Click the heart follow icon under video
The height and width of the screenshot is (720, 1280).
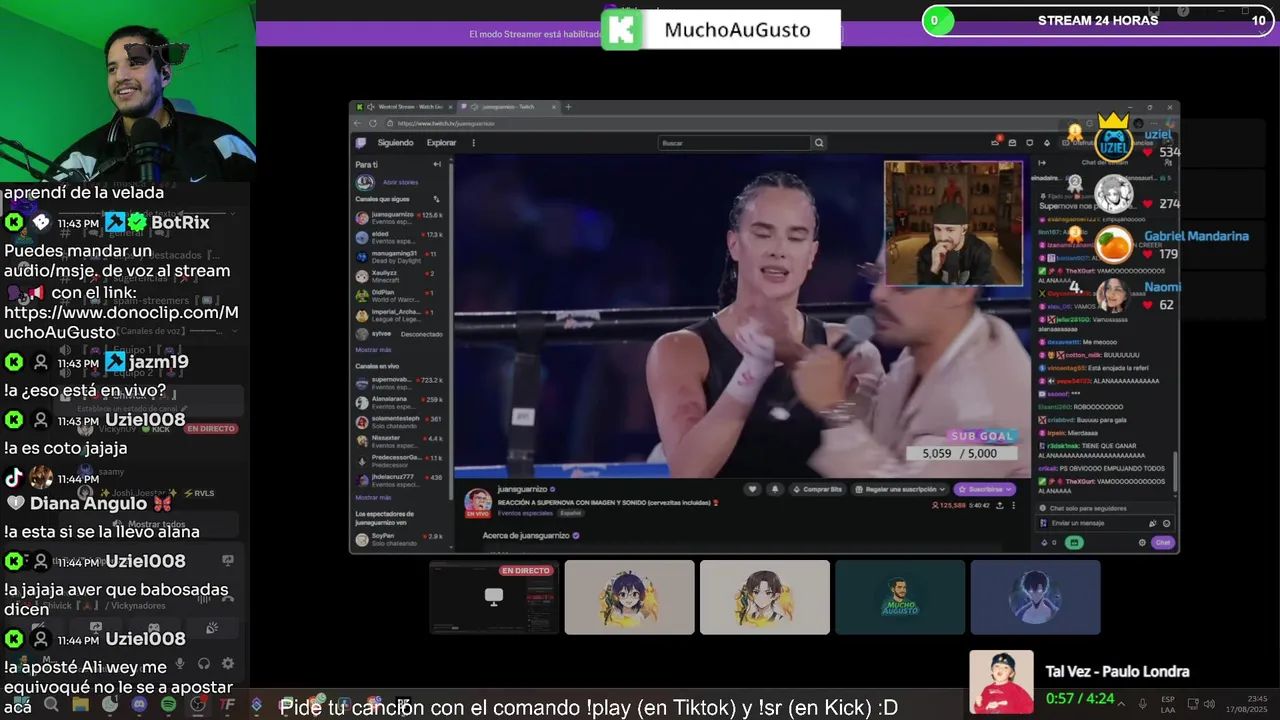pos(752,489)
